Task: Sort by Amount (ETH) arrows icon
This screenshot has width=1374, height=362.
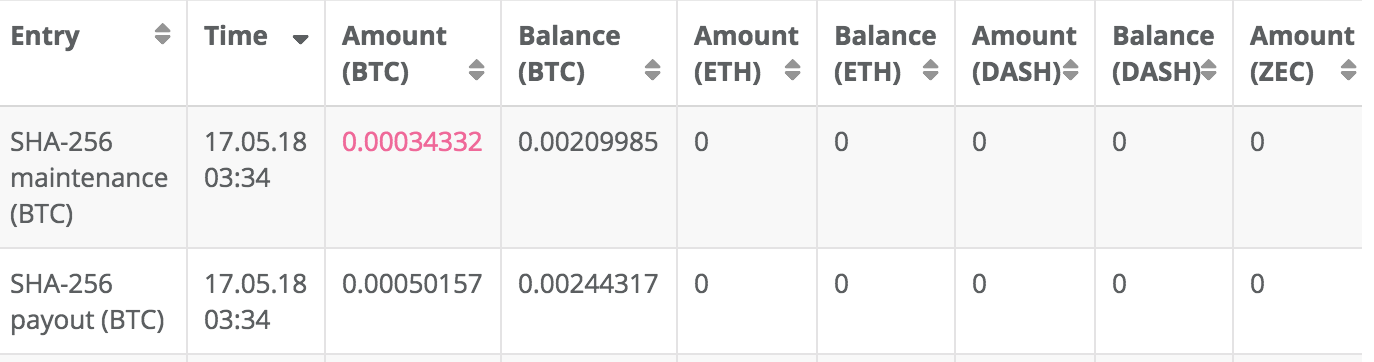Action: pyautogui.click(x=793, y=71)
